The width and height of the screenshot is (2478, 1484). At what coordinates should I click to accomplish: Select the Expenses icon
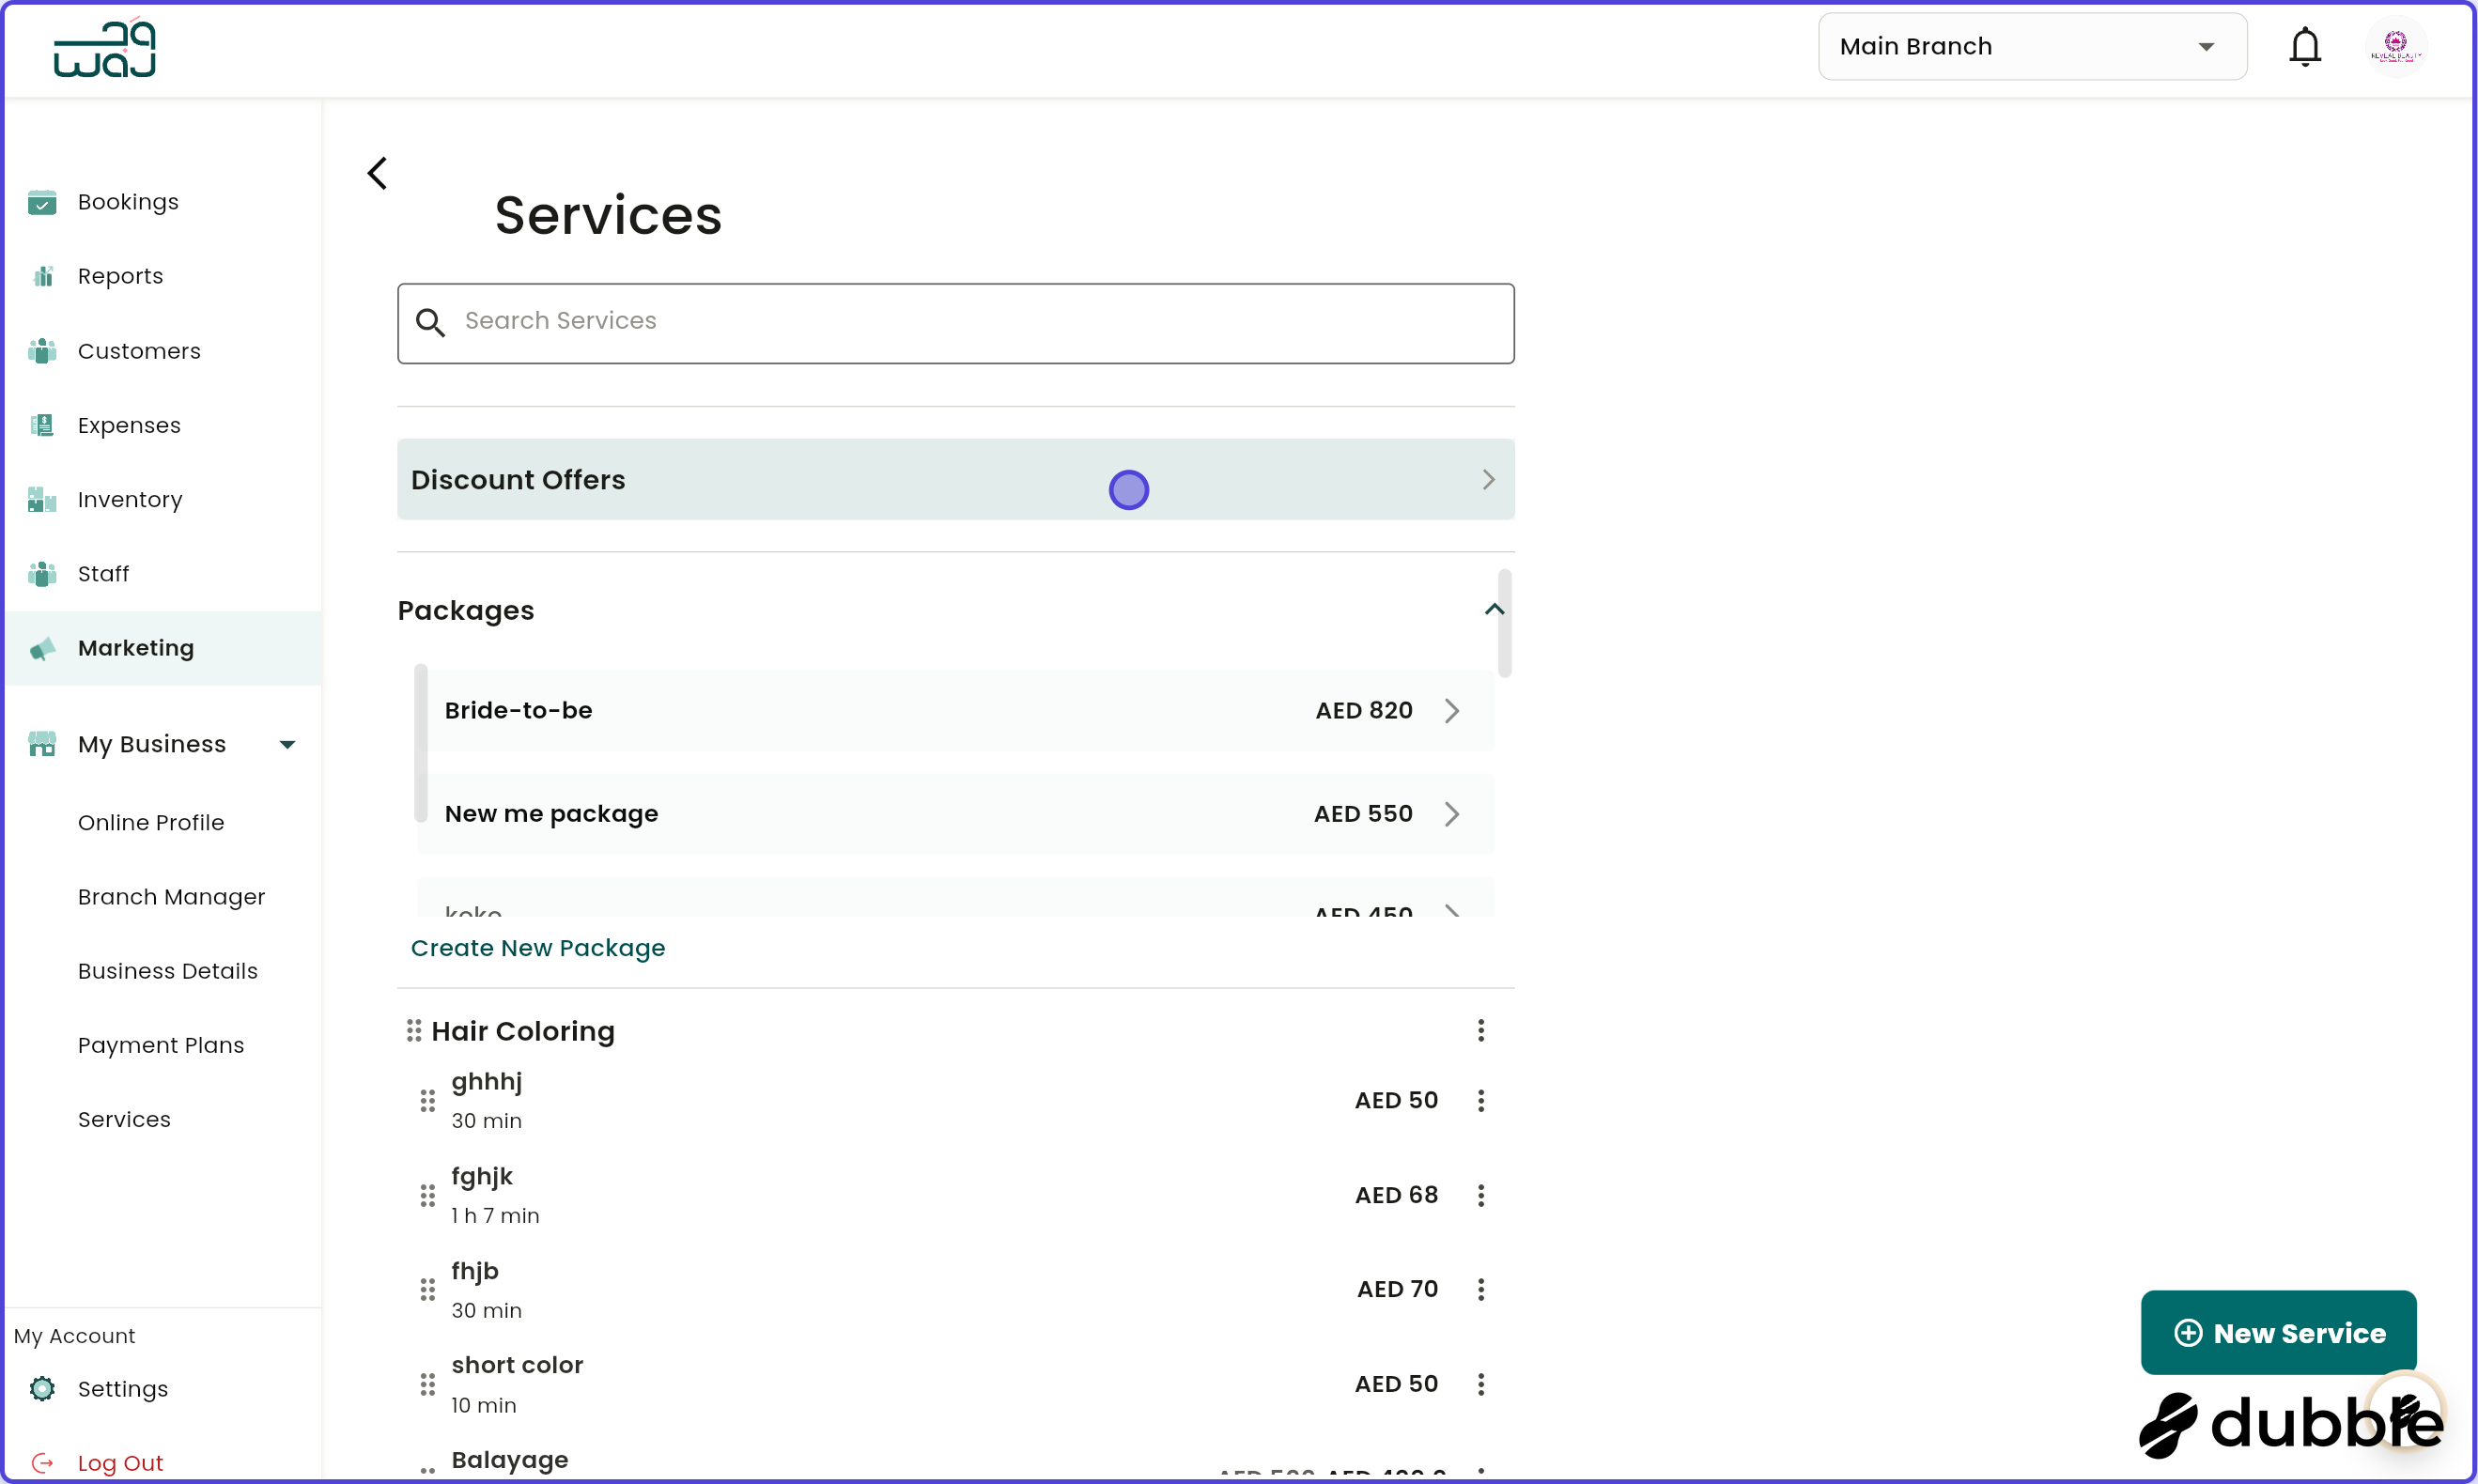pyautogui.click(x=42, y=424)
